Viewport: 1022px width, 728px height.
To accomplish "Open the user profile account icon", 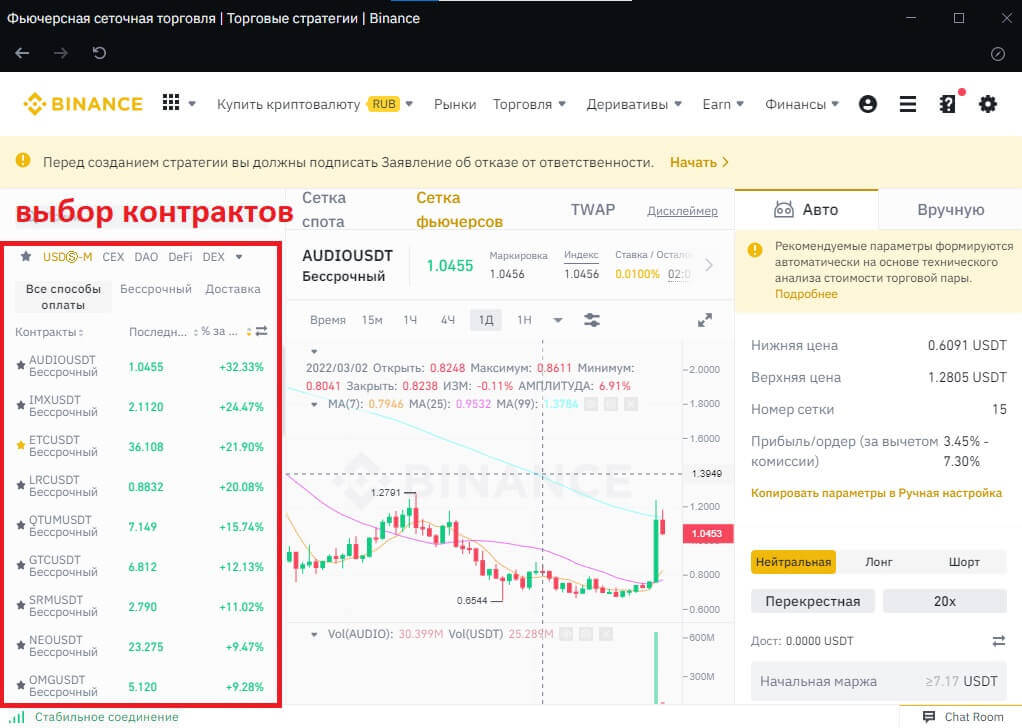I will tap(868, 104).
